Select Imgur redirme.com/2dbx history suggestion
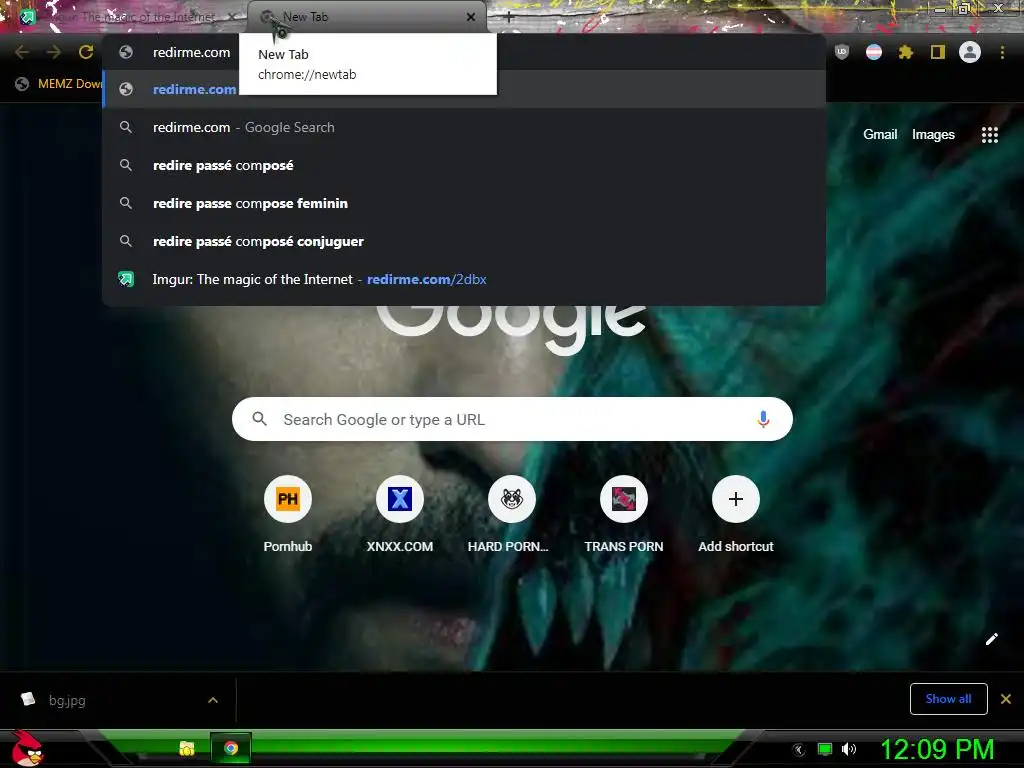The height and width of the screenshot is (768, 1024). [464, 280]
